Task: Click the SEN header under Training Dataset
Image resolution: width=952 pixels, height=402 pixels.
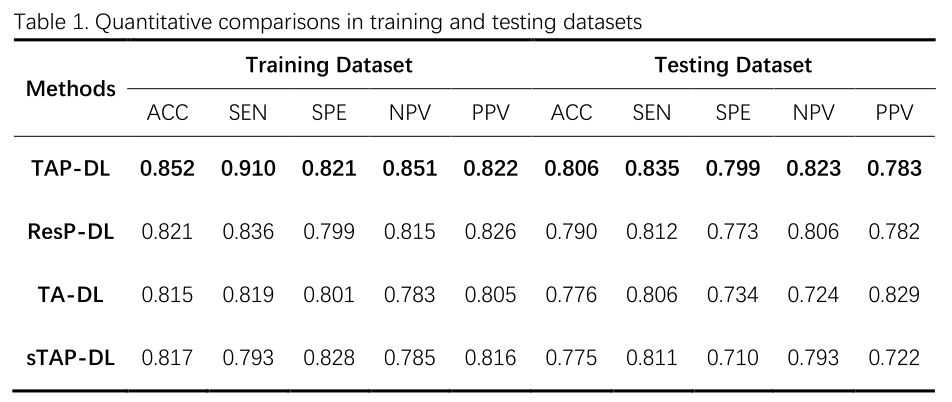Action: [248, 113]
